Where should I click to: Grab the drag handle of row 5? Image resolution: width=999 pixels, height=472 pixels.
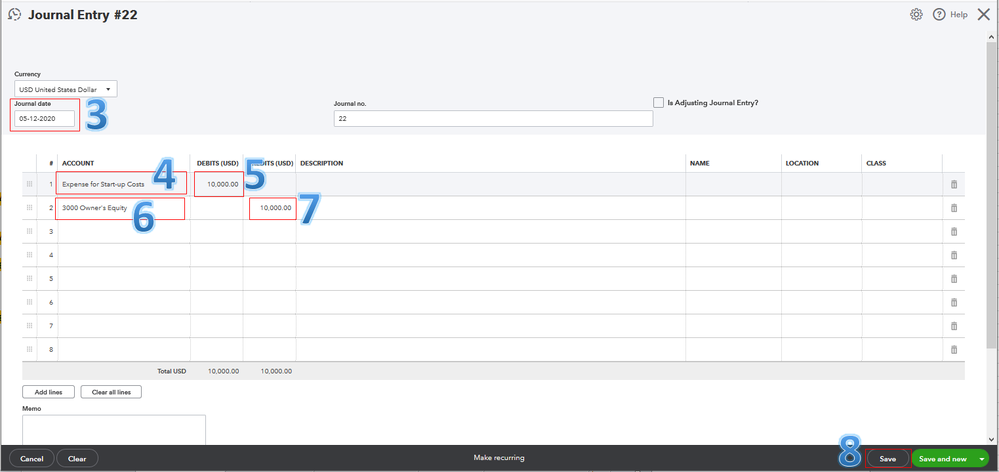pyautogui.click(x=29, y=278)
